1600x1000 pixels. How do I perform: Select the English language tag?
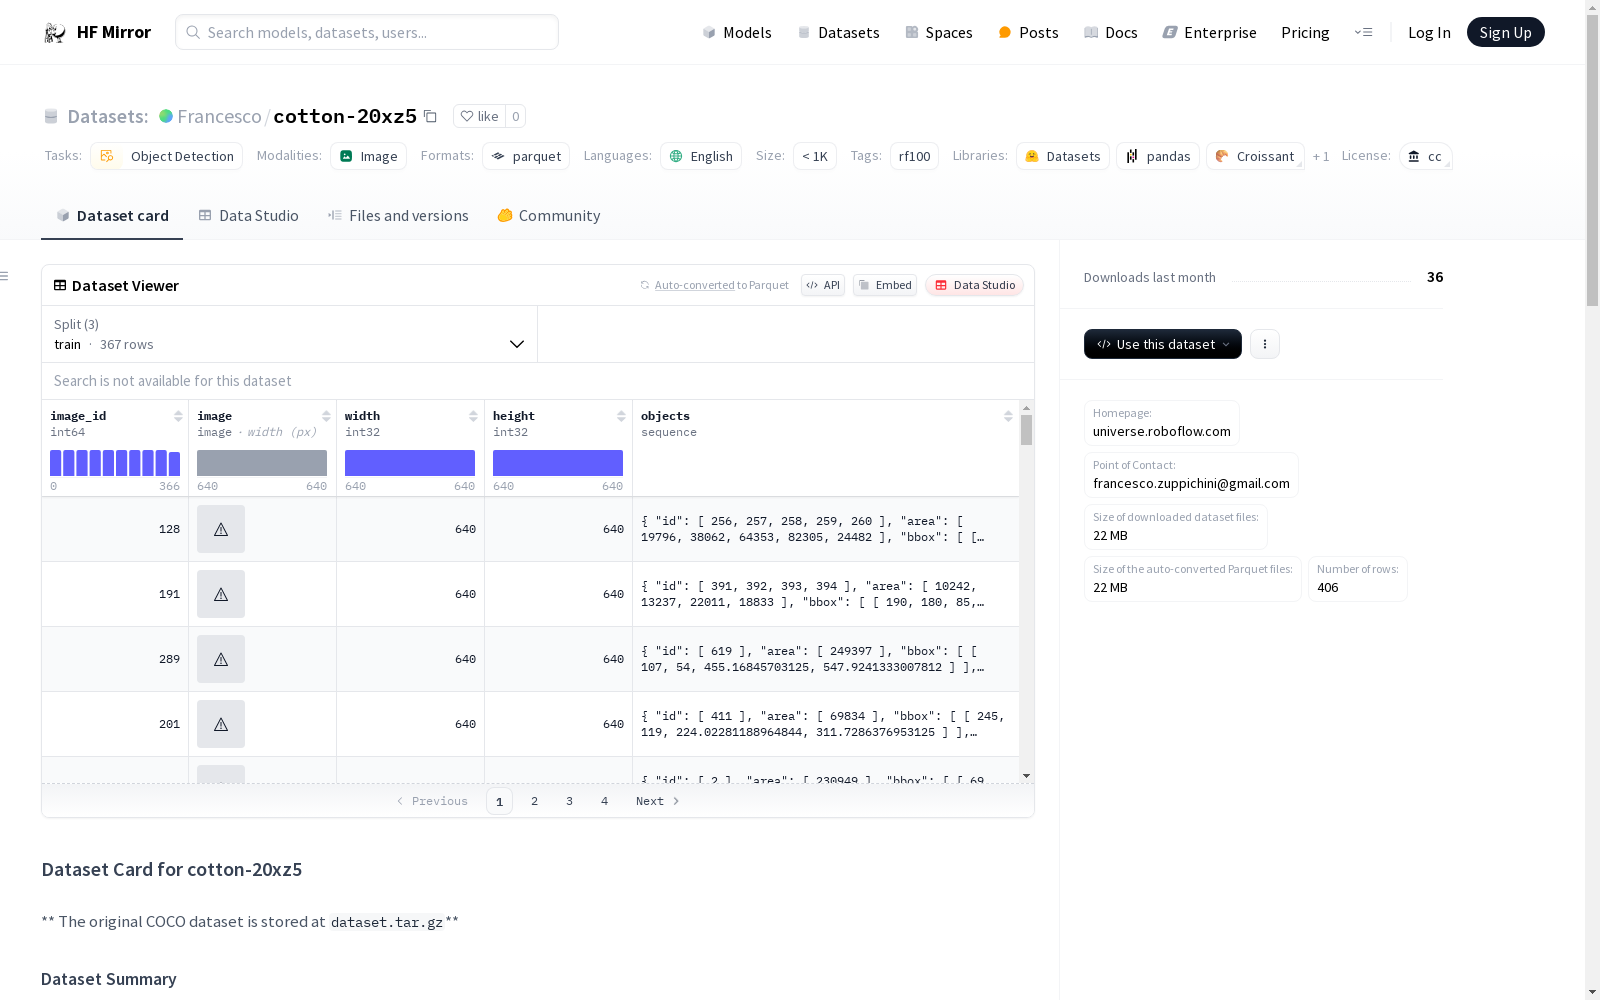(701, 156)
